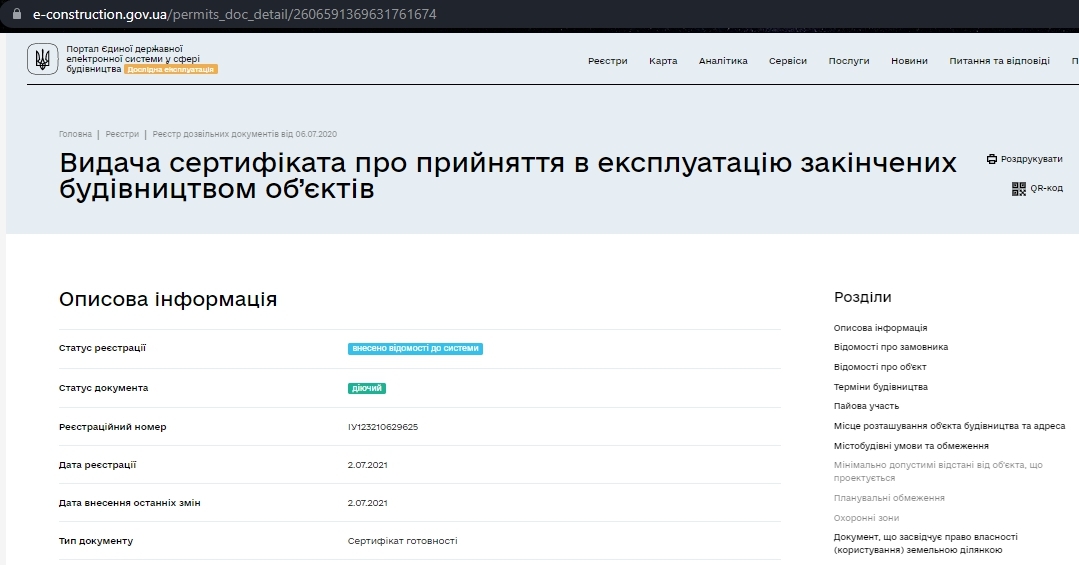The image size is (1079, 565).
Task: Open Документ, що засвідчує право власності link
Action: pyautogui.click(x=926, y=544)
